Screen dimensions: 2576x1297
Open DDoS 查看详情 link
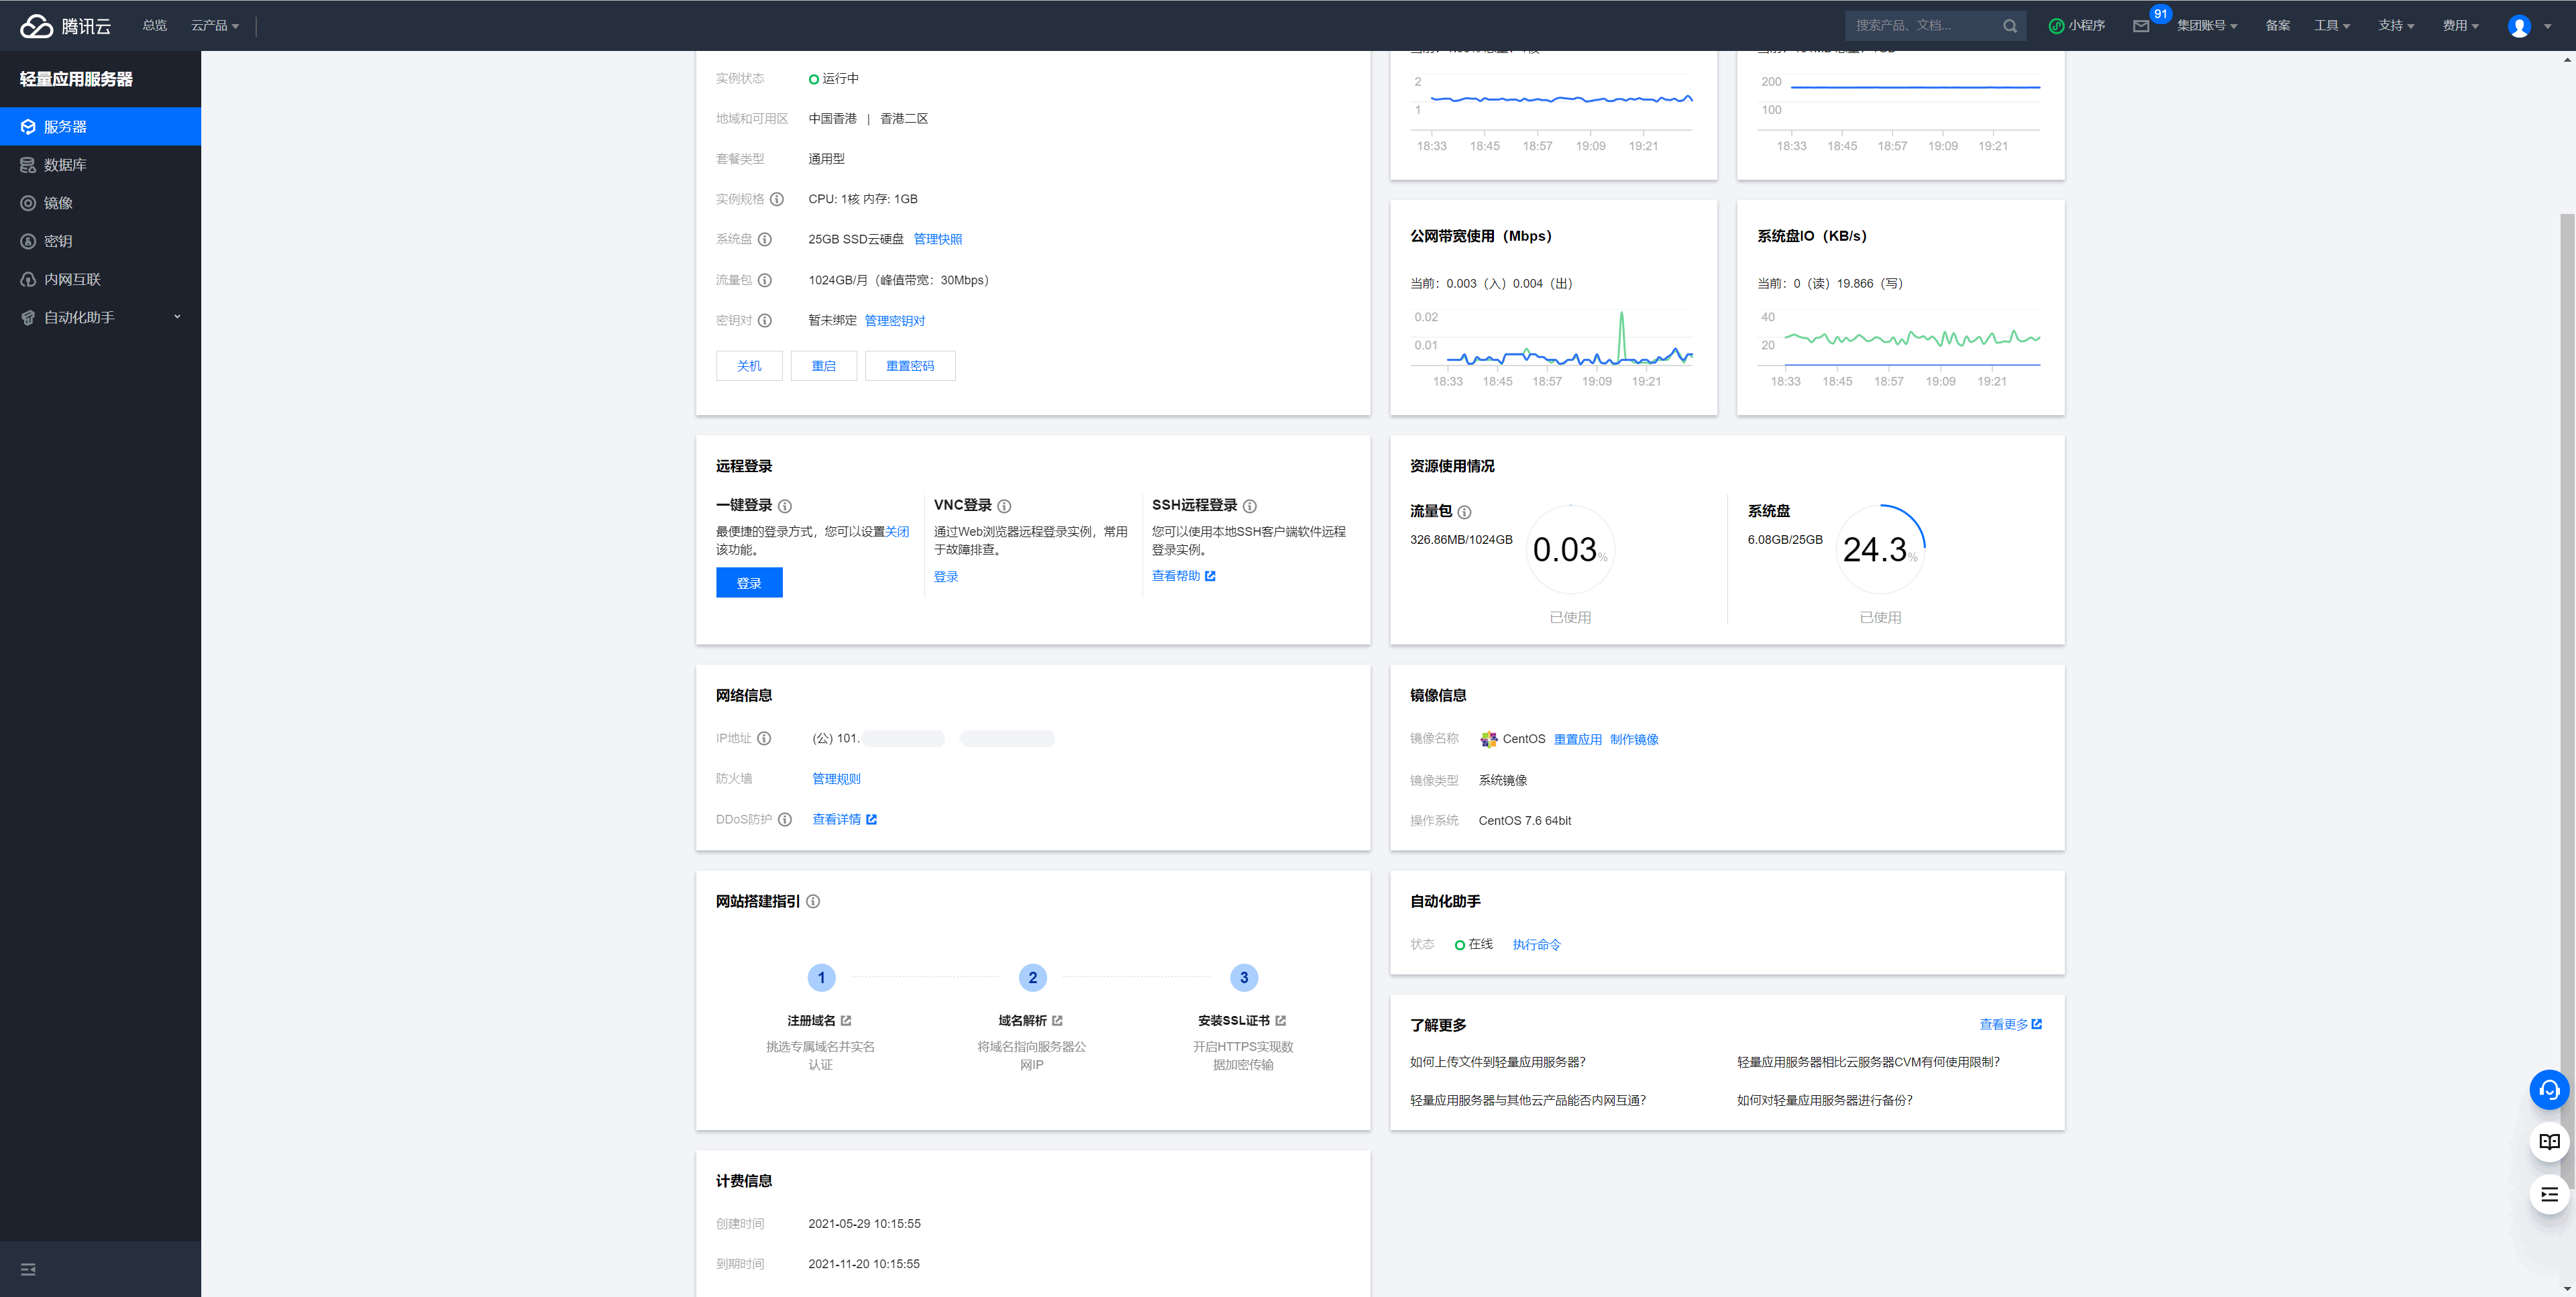tap(844, 819)
